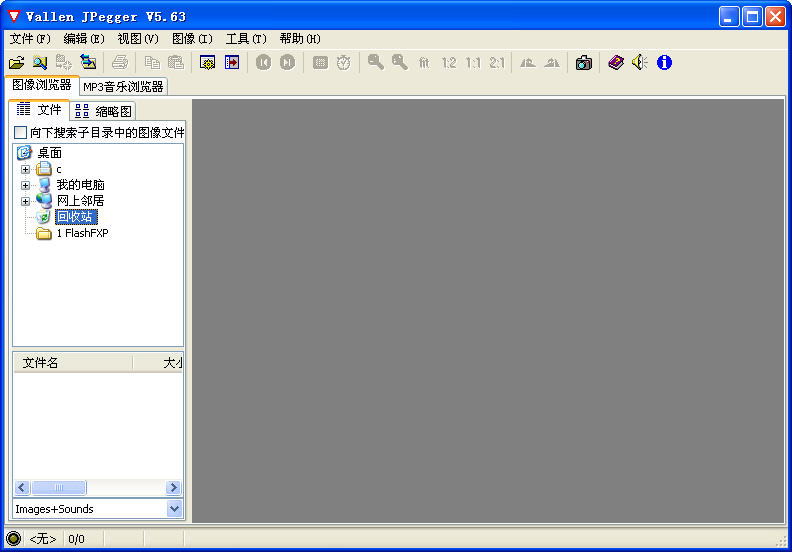Open the 工具(T) menu
Screen dimensions: 792x552
tap(246, 39)
